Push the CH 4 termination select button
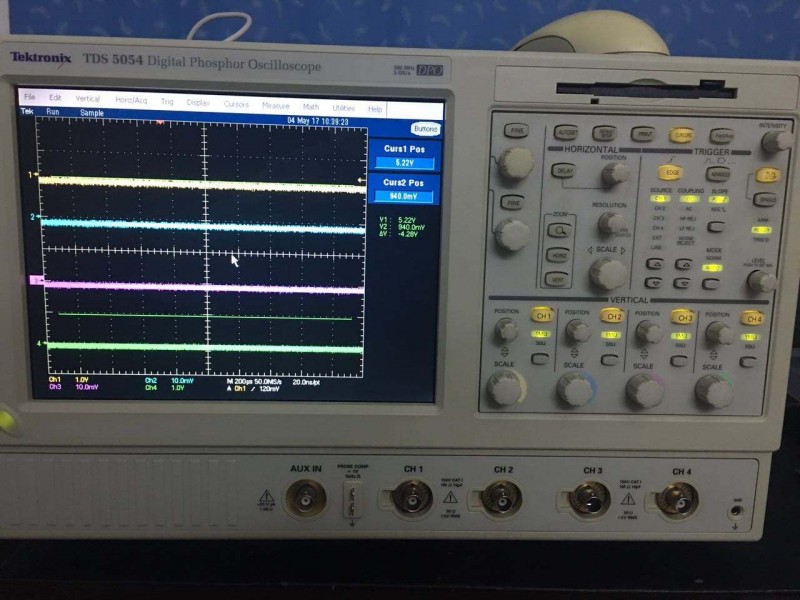This screenshot has height=600, width=800. pos(748,362)
